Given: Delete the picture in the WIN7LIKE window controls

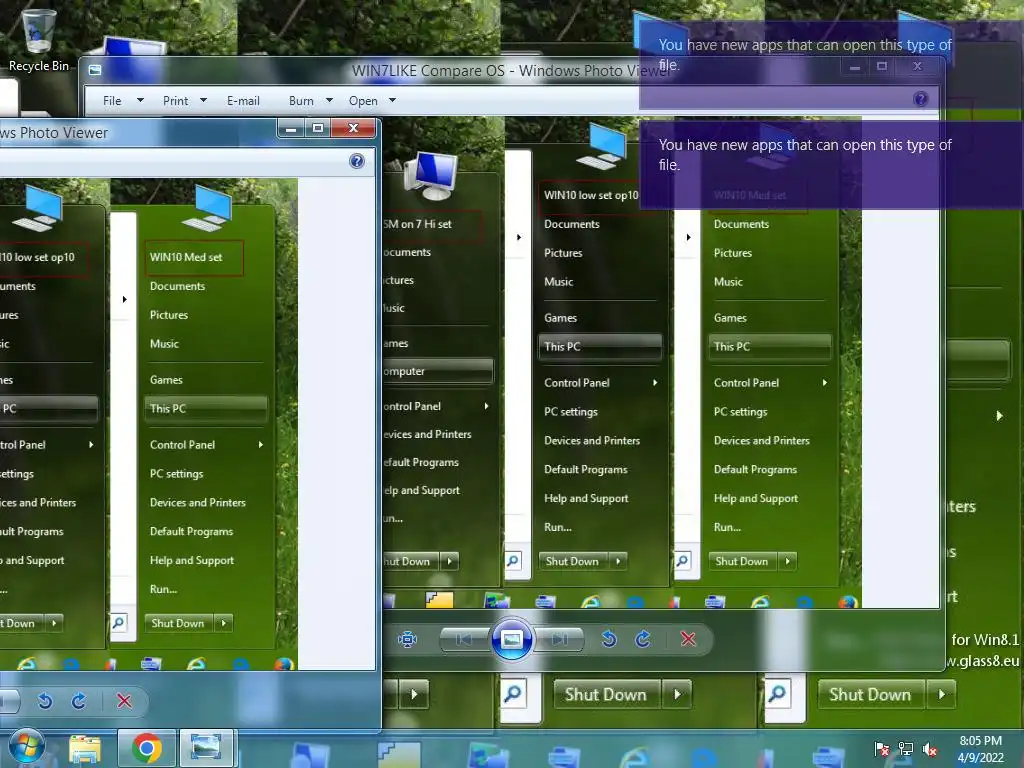Looking at the screenshot, I should (x=688, y=639).
